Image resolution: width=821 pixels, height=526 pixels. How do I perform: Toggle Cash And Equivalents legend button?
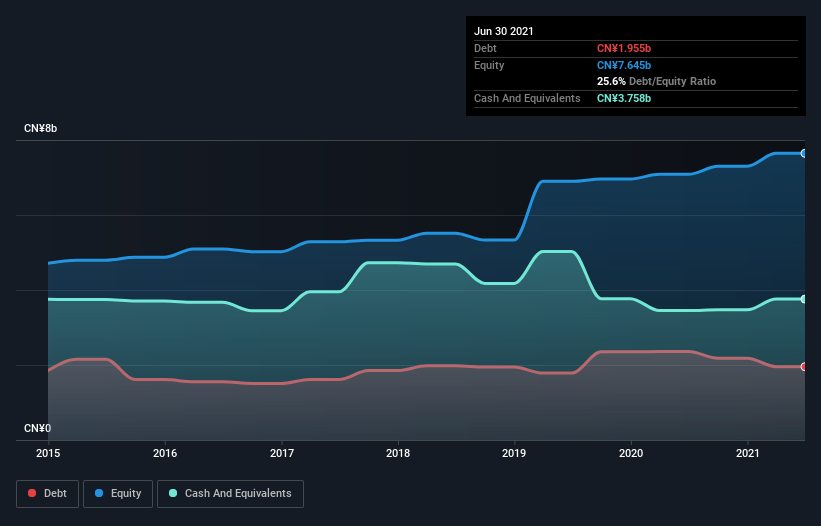coord(230,494)
